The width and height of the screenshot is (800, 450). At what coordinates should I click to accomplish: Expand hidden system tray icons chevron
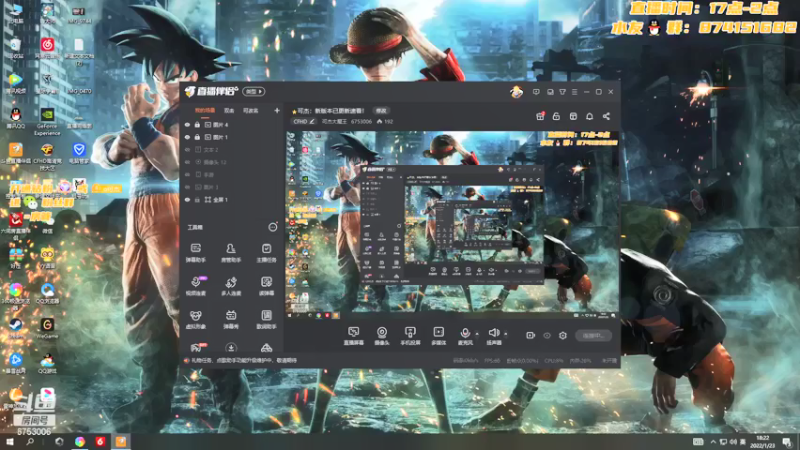pyautogui.click(x=713, y=442)
